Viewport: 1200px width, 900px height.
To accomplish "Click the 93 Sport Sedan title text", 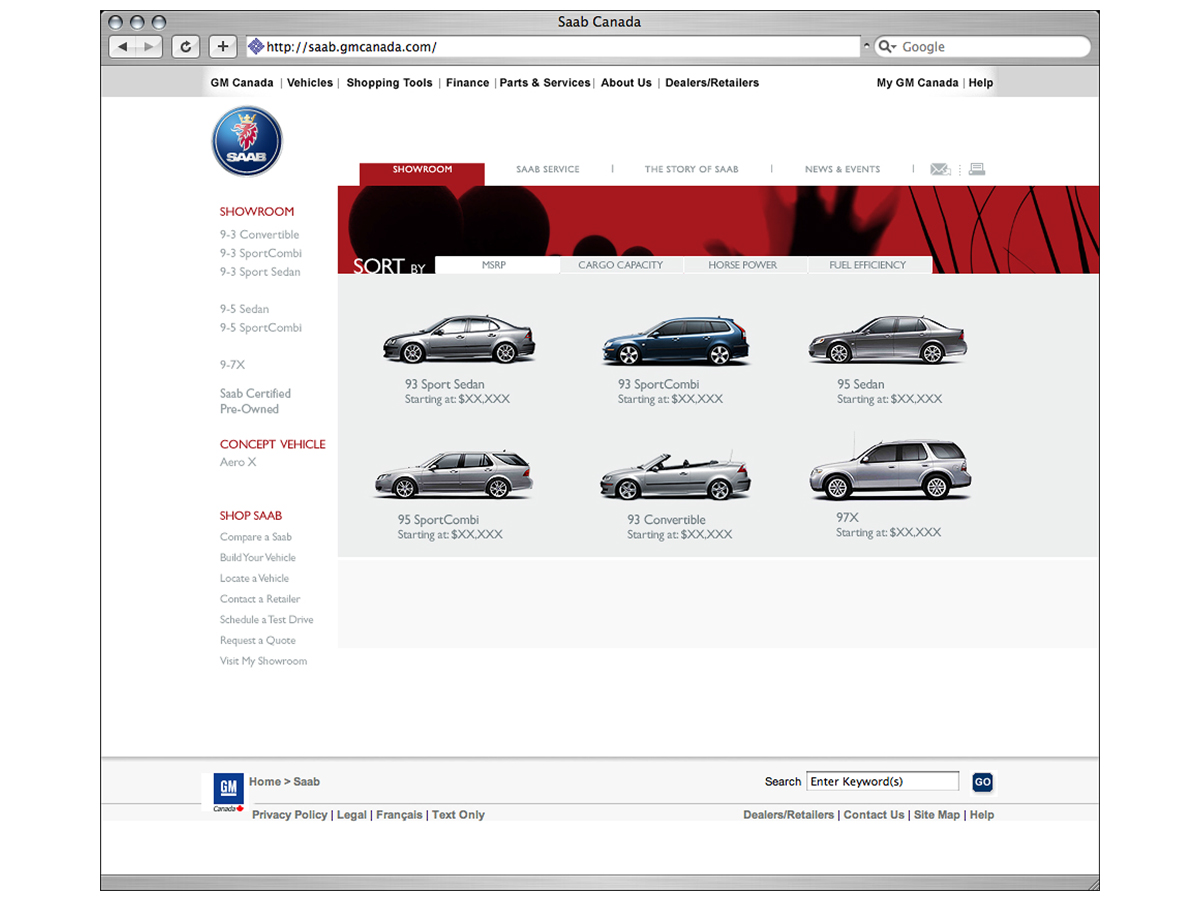I will [x=445, y=384].
